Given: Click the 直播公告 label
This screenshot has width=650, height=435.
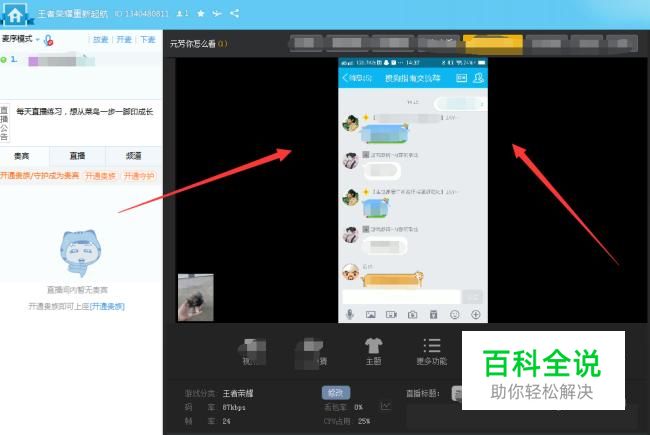Looking at the screenshot, I should pos(4,123).
